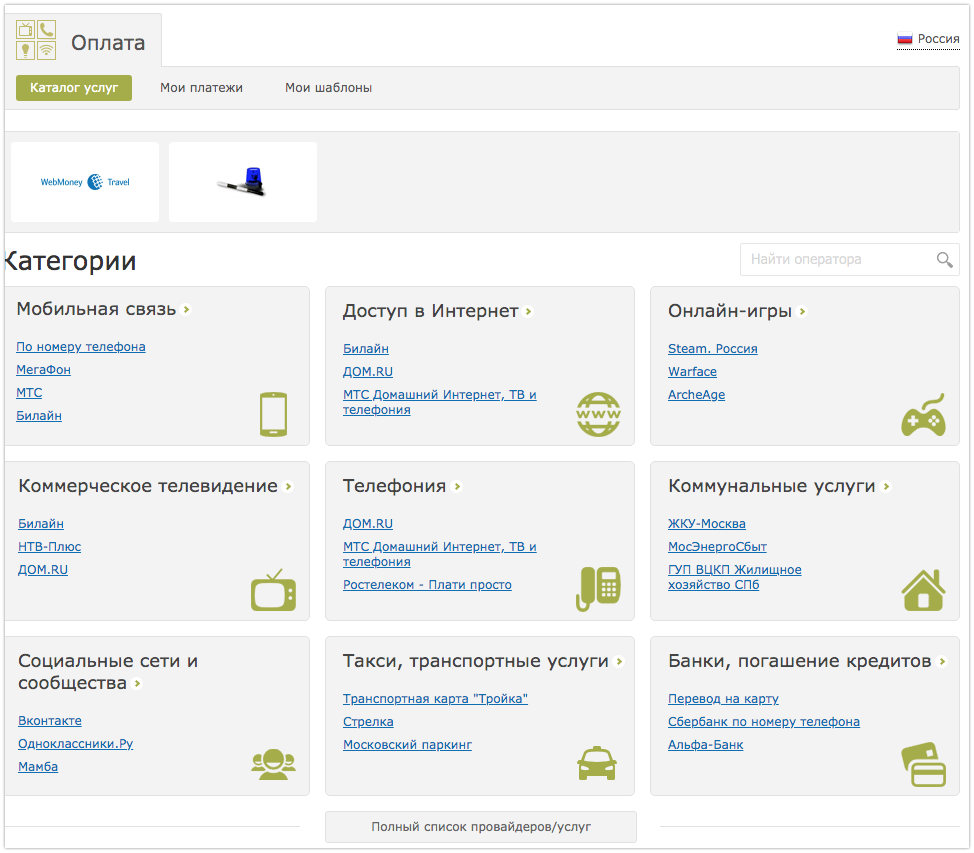Image resolution: width=974 pixels, height=853 pixels.
Task: Click the smartphone icon in Мобильная связь
Action: pos(273,414)
